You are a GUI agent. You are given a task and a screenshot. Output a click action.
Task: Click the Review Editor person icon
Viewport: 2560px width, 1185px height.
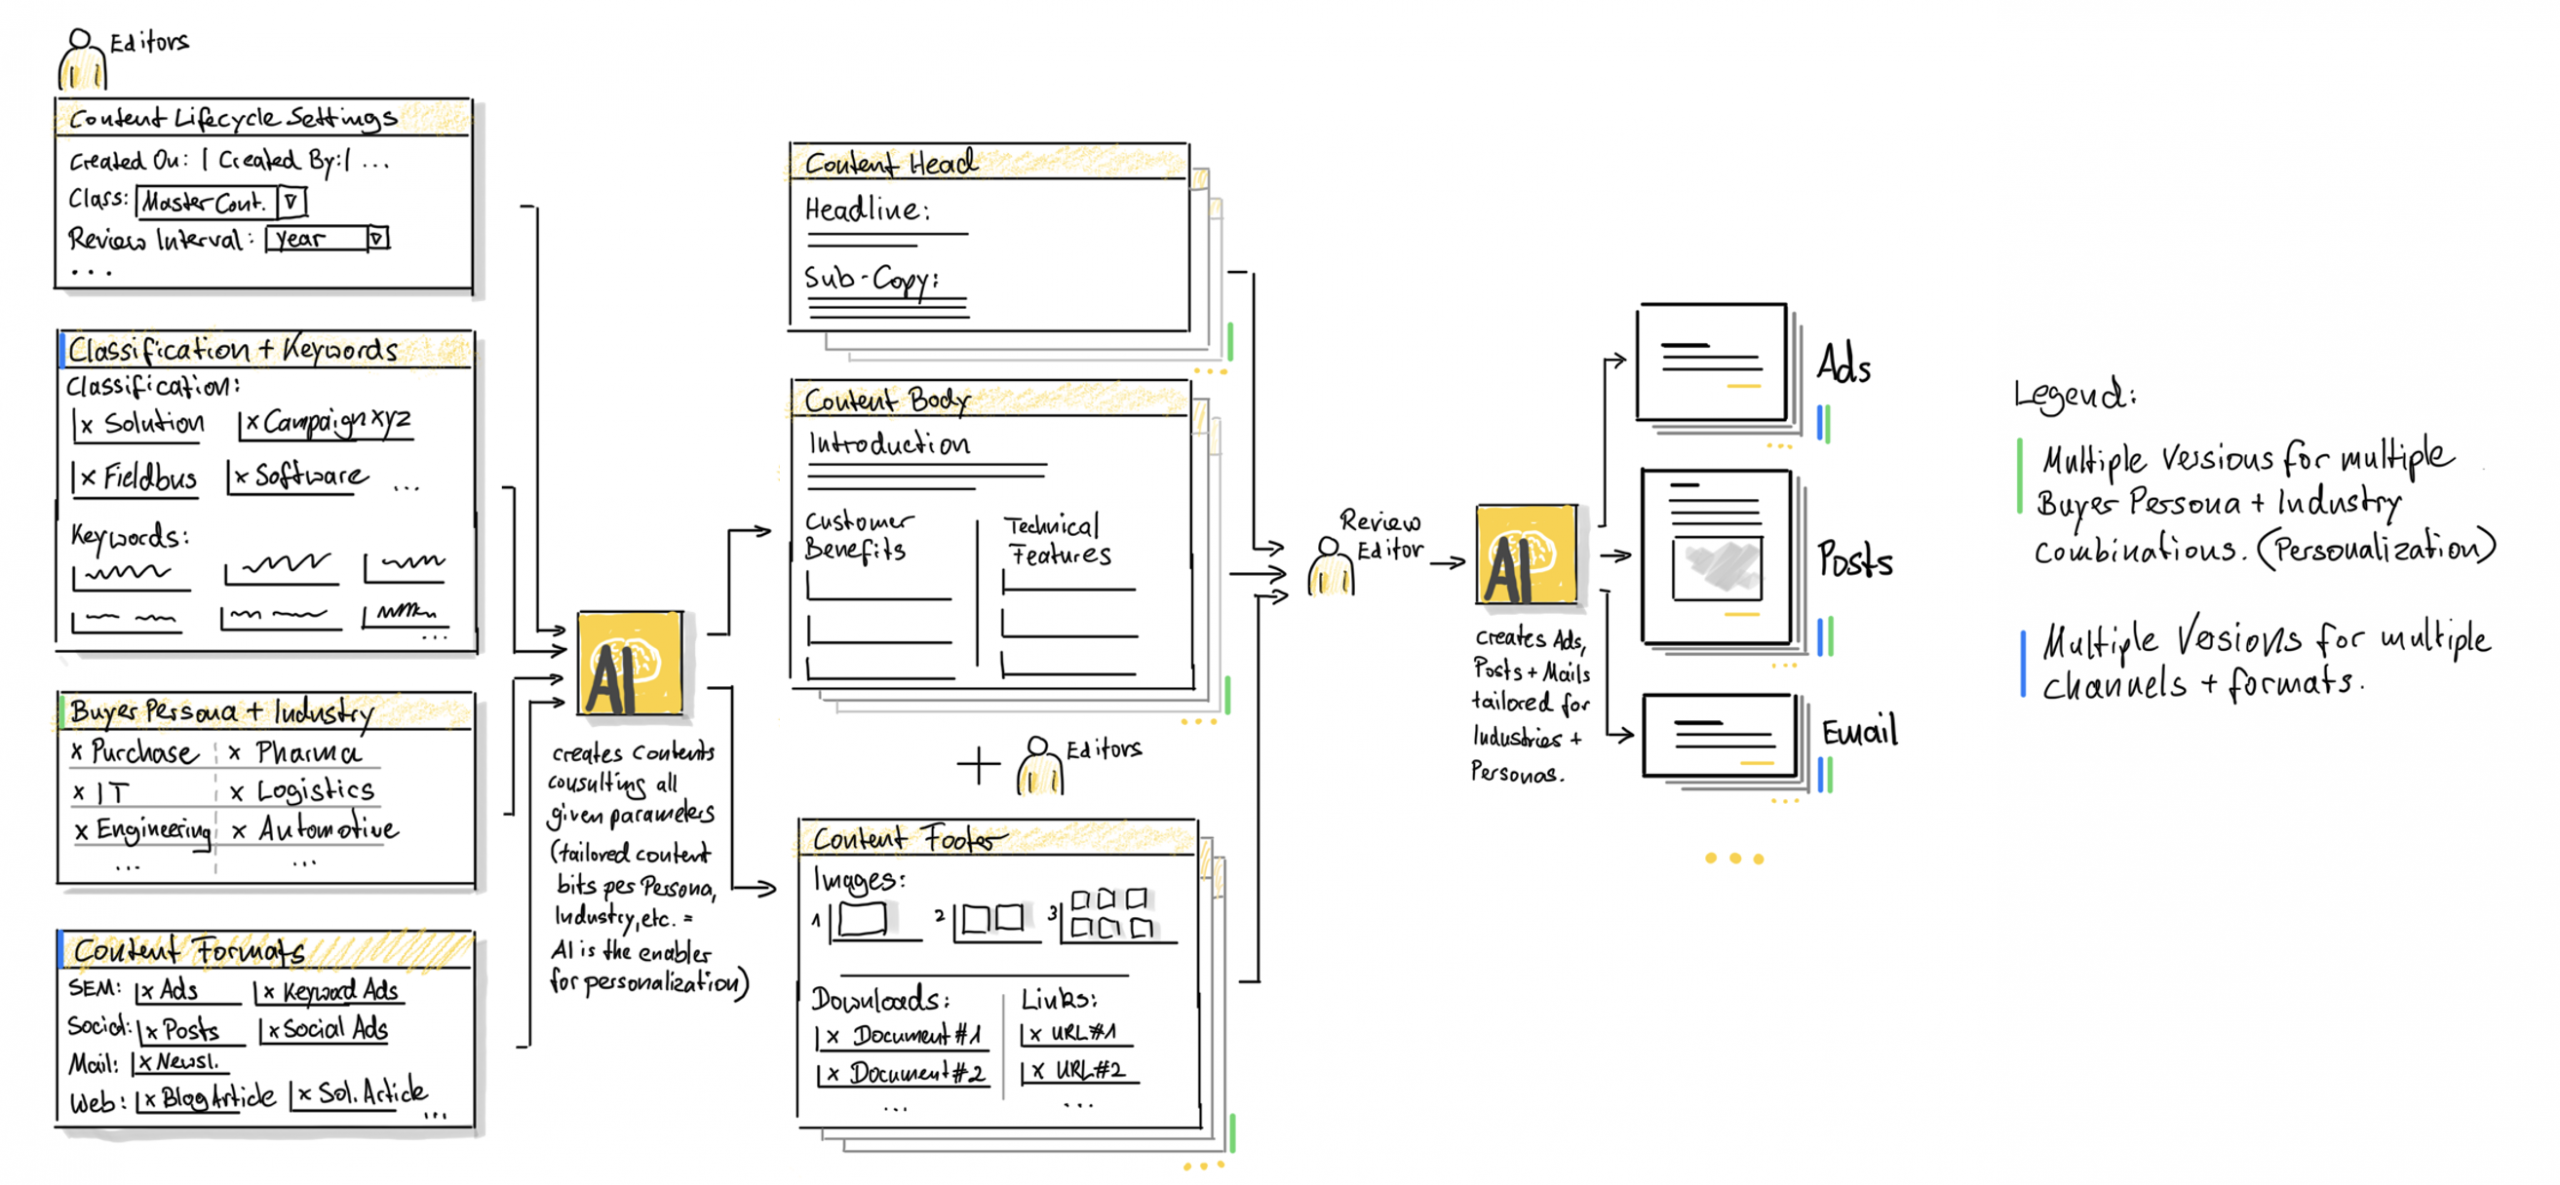[x=1329, y=567]
